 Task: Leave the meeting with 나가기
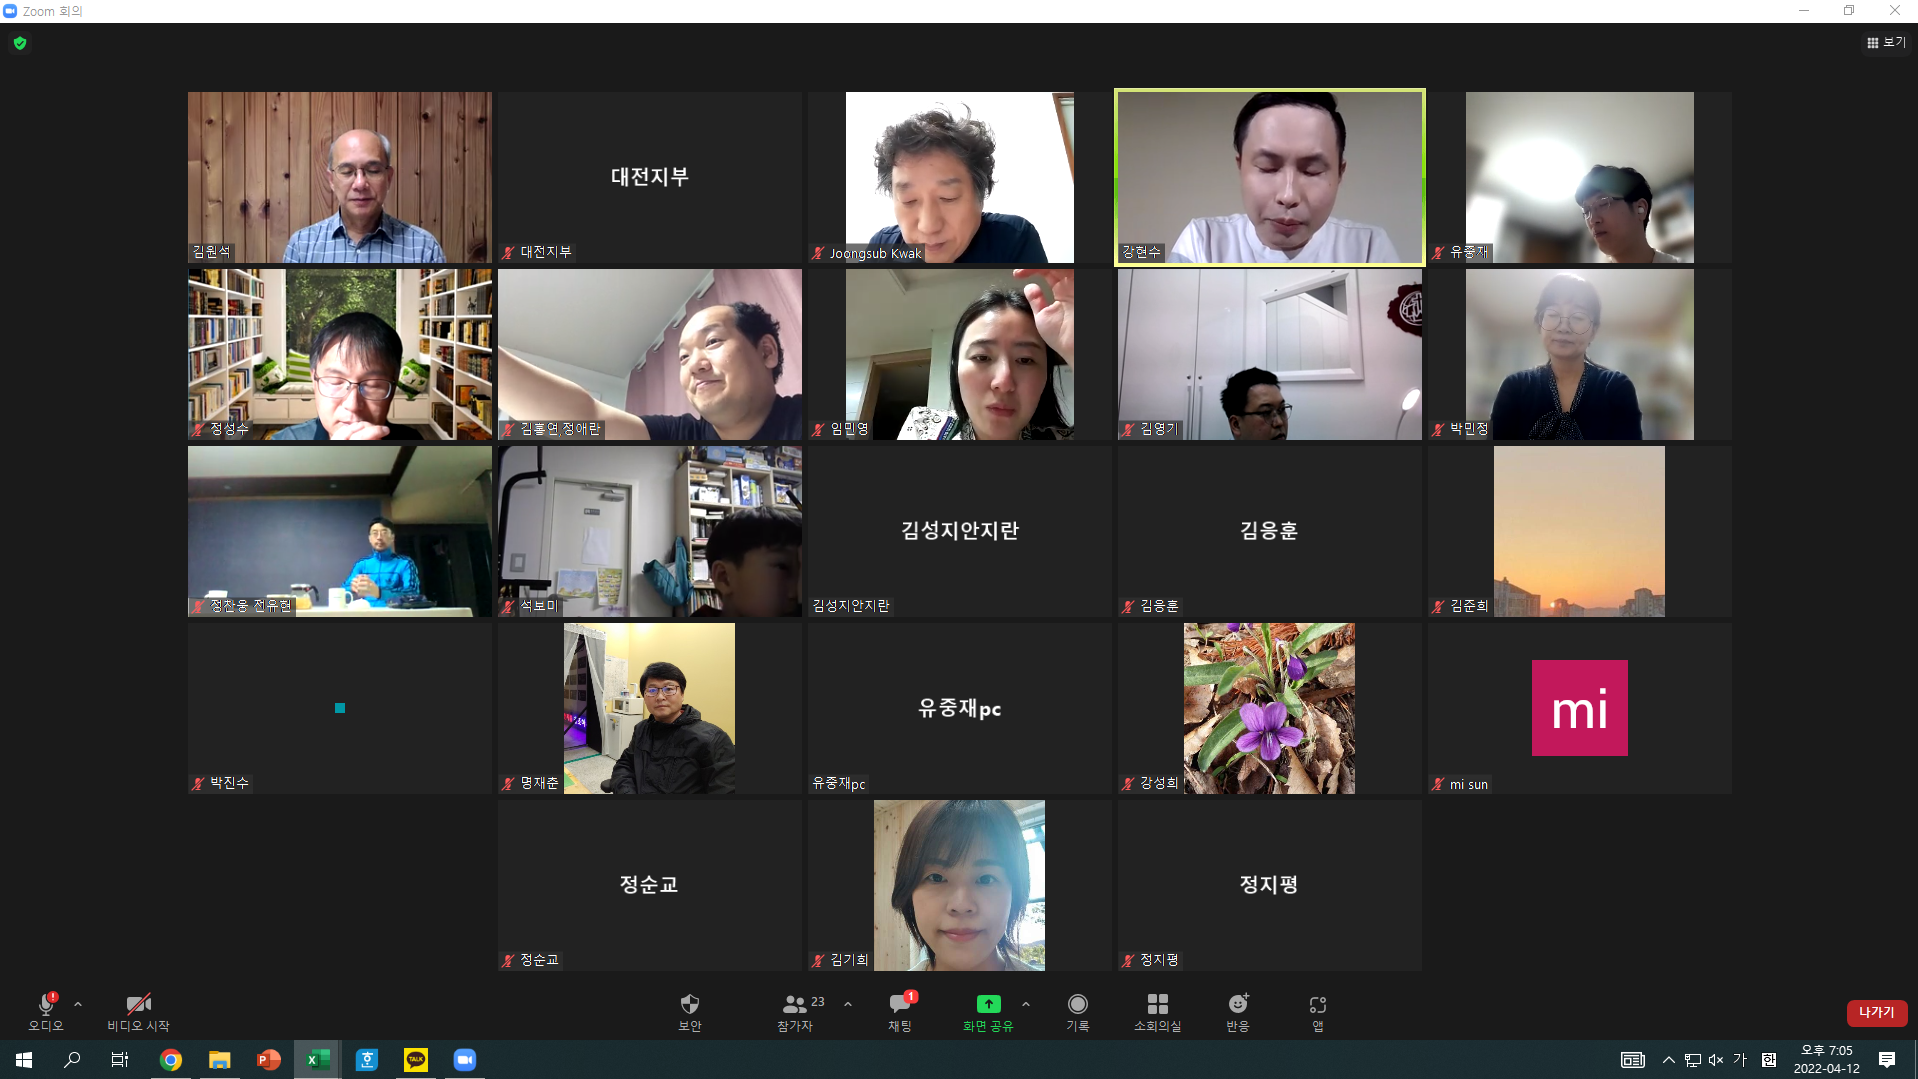[1877, 1012]
